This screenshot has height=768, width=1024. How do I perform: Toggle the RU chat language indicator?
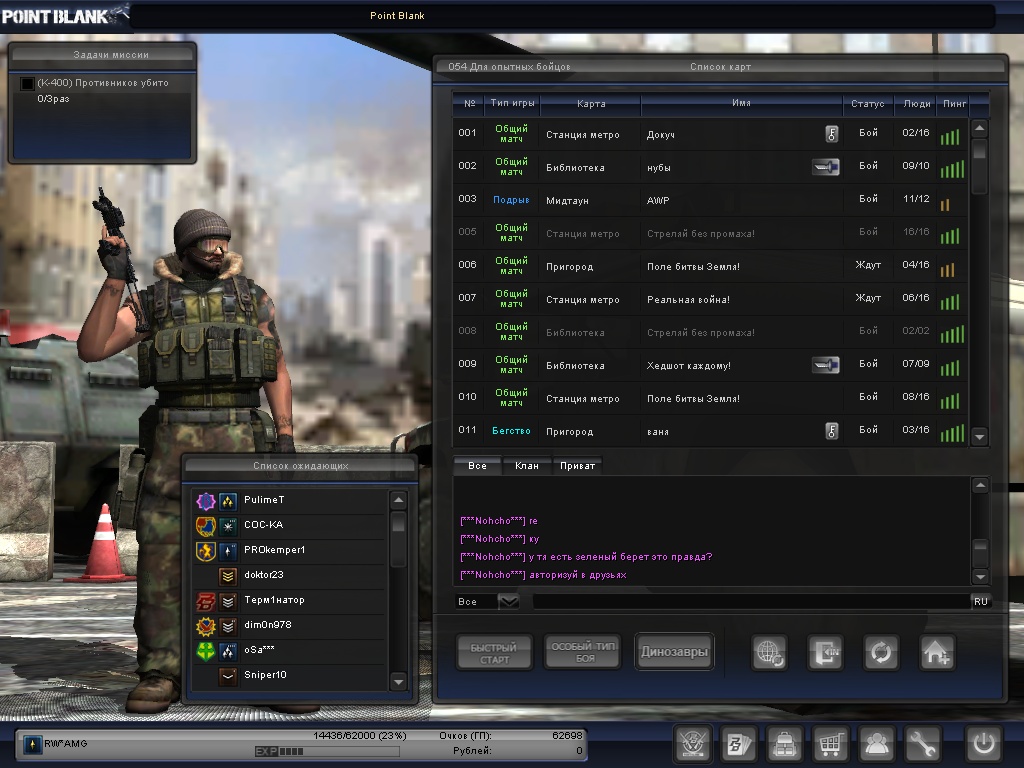point(980,601)
